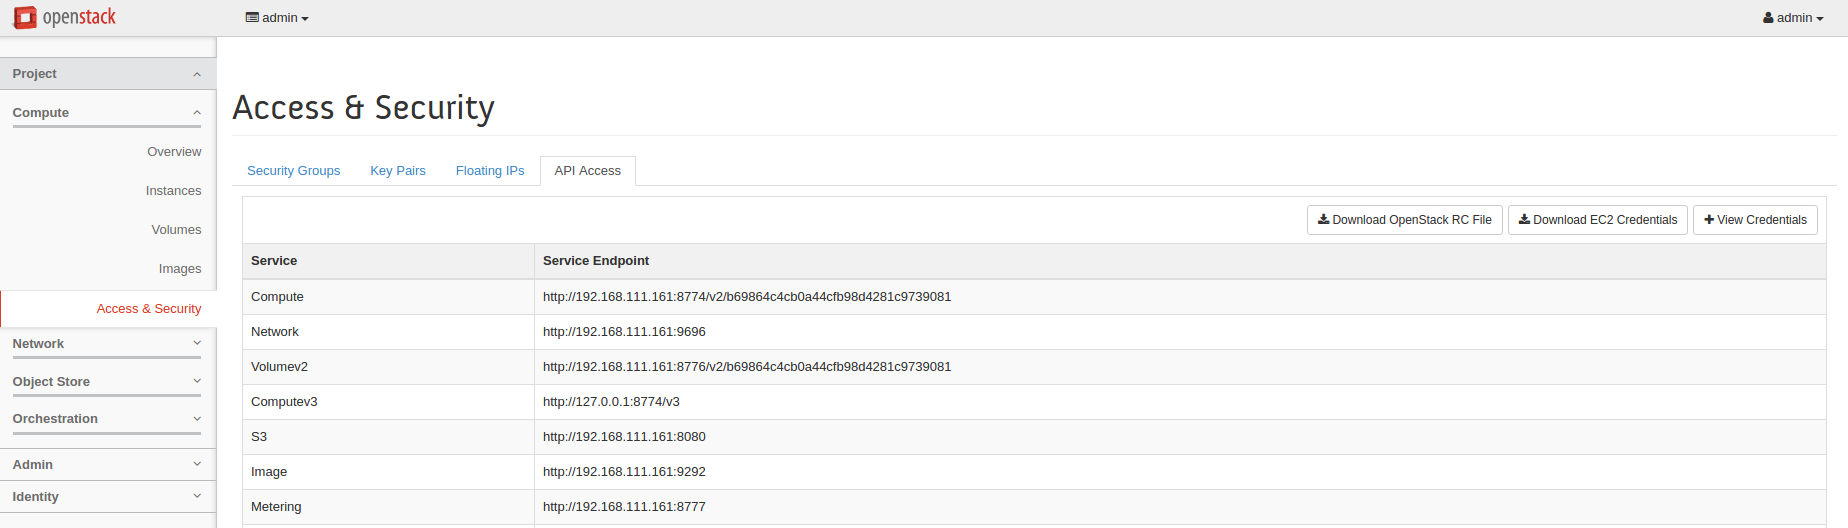The image size is (1848, 528).
Task: Switch to the Key Pairs tab
Action: [x=398, y=171]
